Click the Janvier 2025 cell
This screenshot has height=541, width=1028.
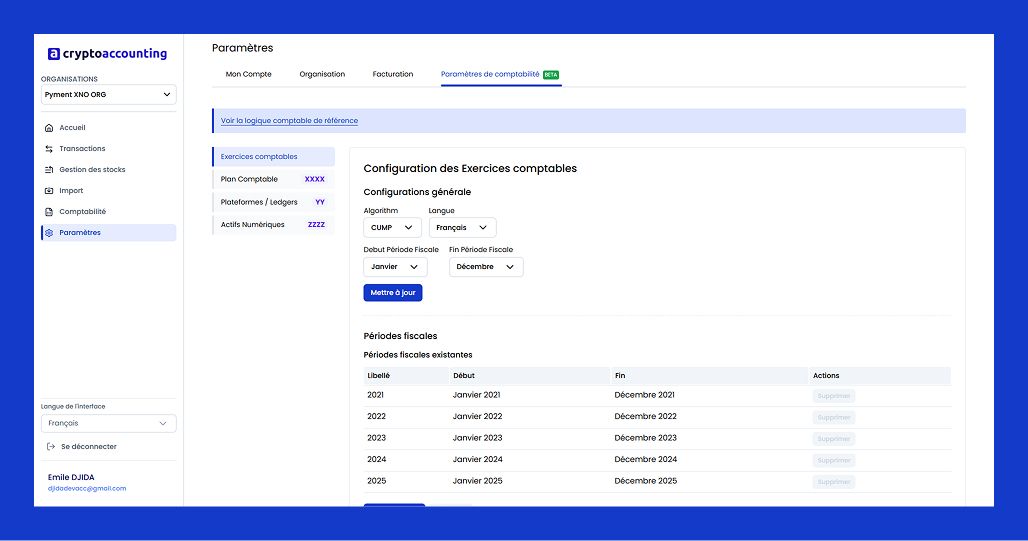click(x=477, y=481)
